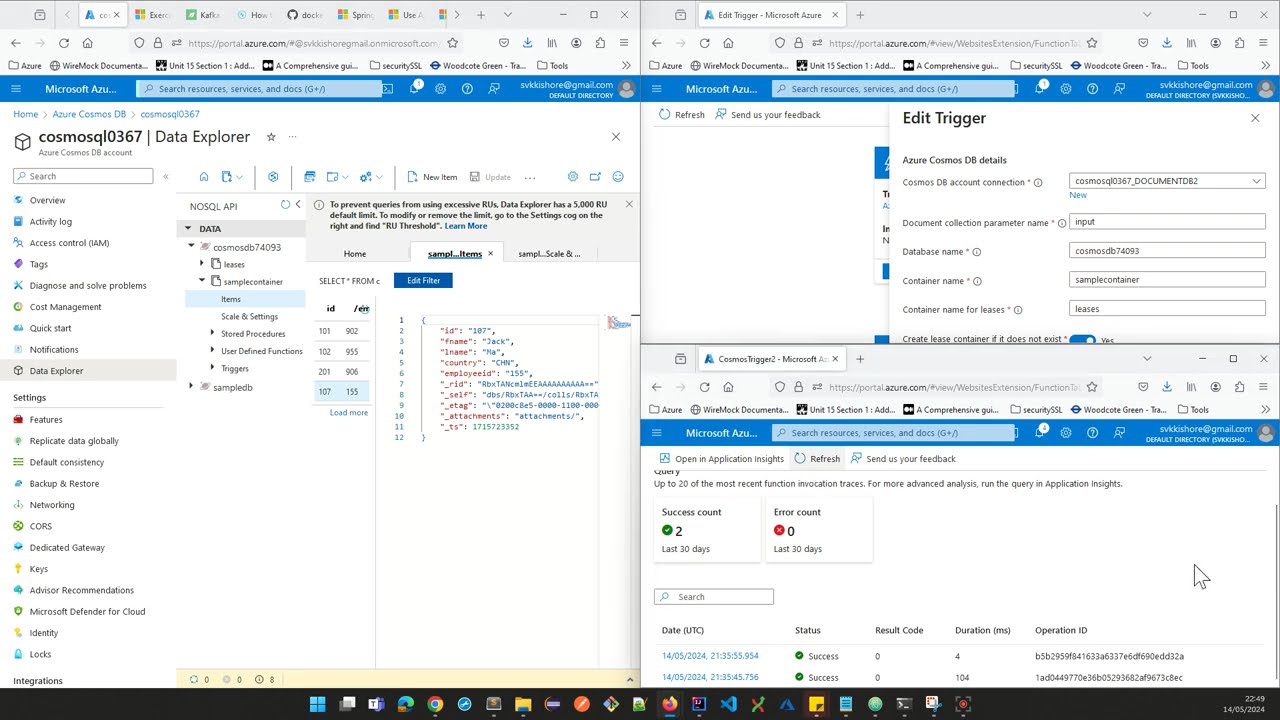Viewport: 1280px width, 720px height.
Task: Click Open in Application Insights
Action: pyautogui.click(x=721, y=459)
